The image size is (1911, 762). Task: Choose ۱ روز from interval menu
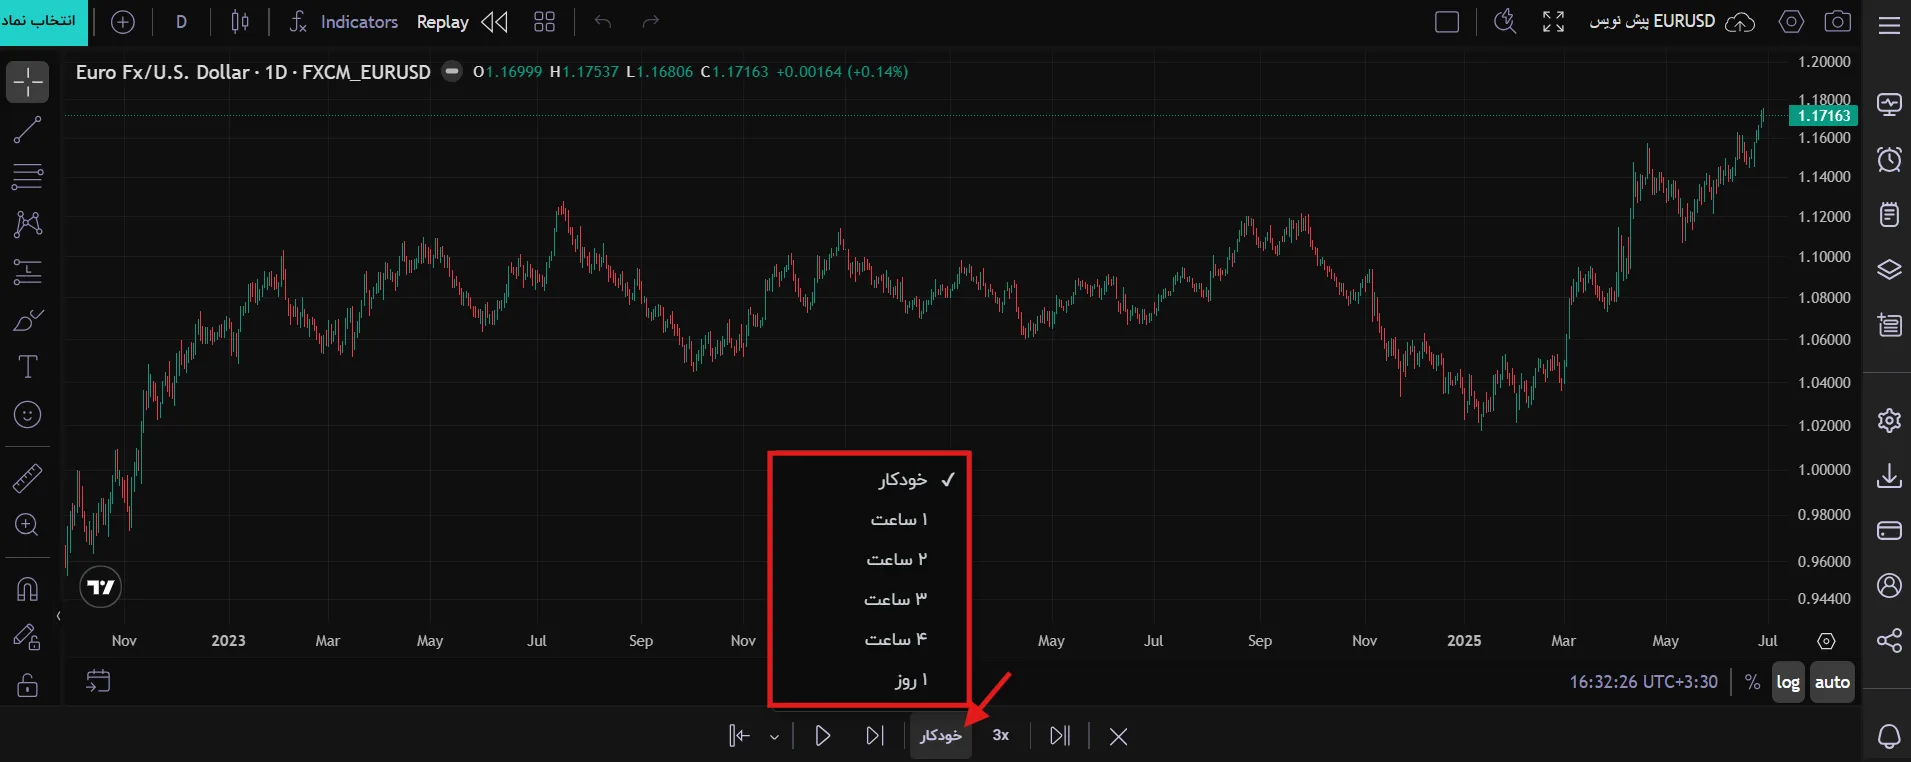(870, 680)
